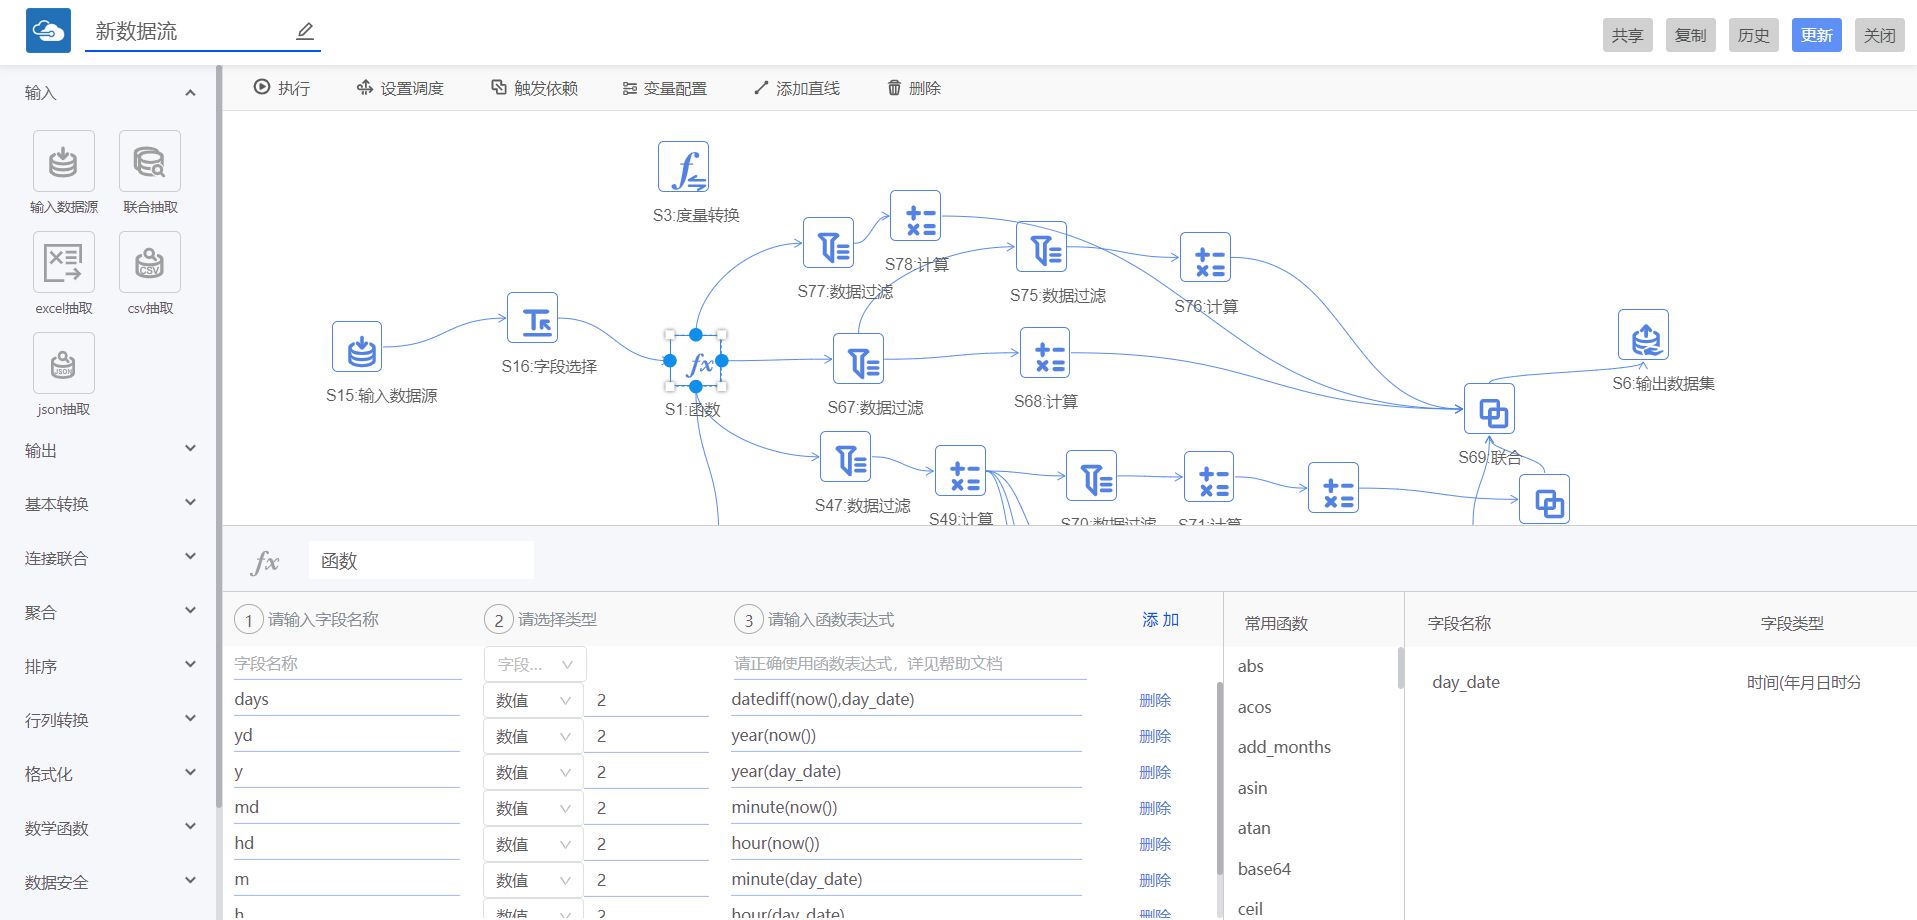Select the 联合抽取 component icon
Viewport: 1917px width, 920px height.
(x=150, y=161)
